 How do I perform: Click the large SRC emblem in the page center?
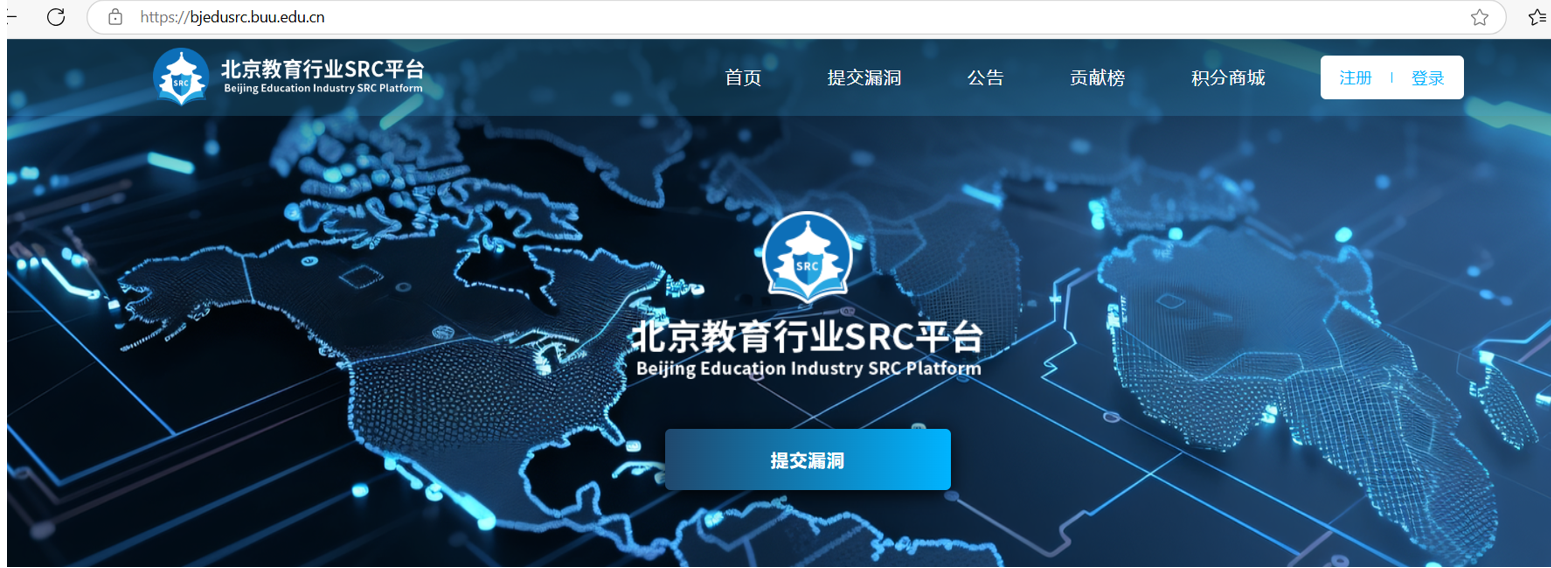point(806,257)
